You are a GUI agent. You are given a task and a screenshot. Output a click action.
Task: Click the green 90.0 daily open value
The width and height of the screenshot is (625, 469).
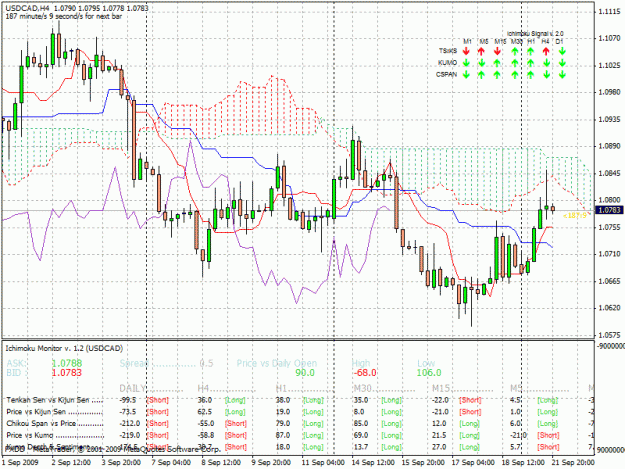pos(305,373)
